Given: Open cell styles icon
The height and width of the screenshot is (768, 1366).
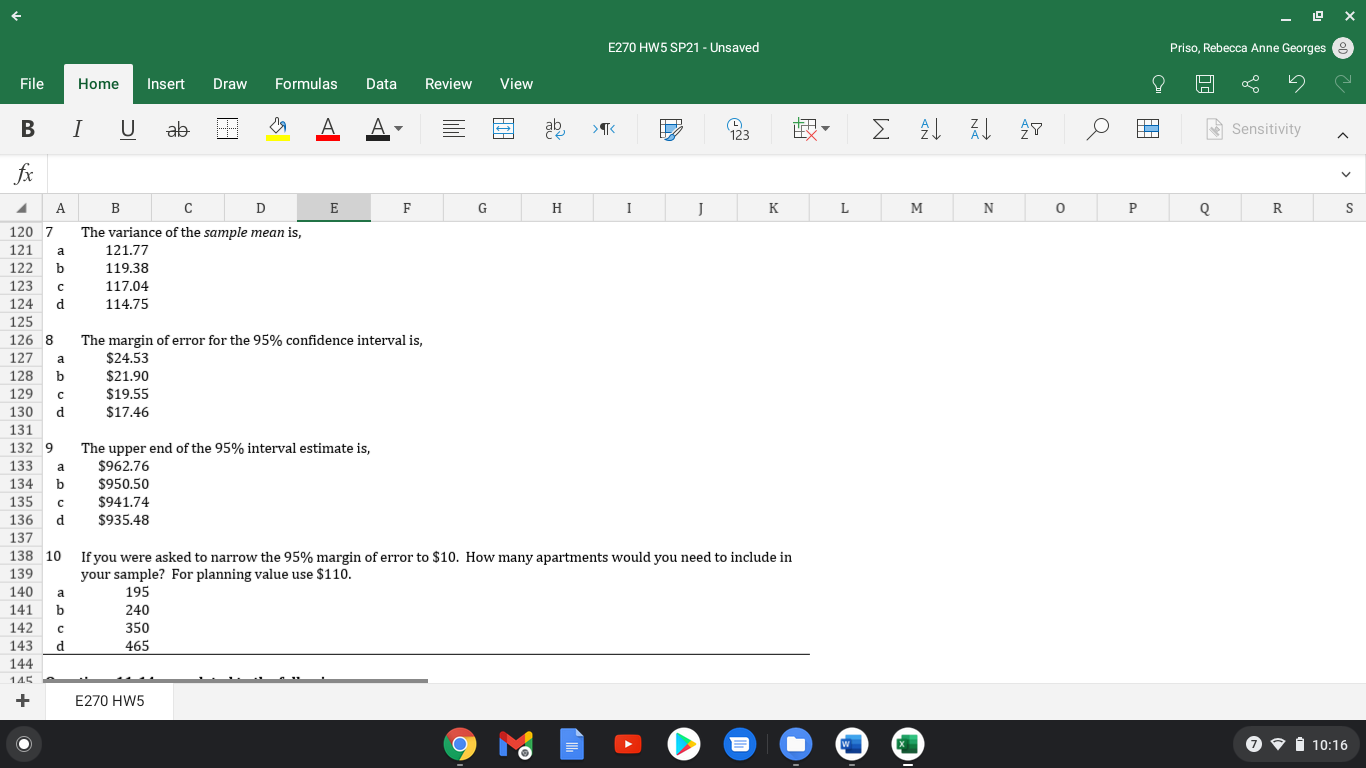Looking at the screenshot, I should 671,129.
